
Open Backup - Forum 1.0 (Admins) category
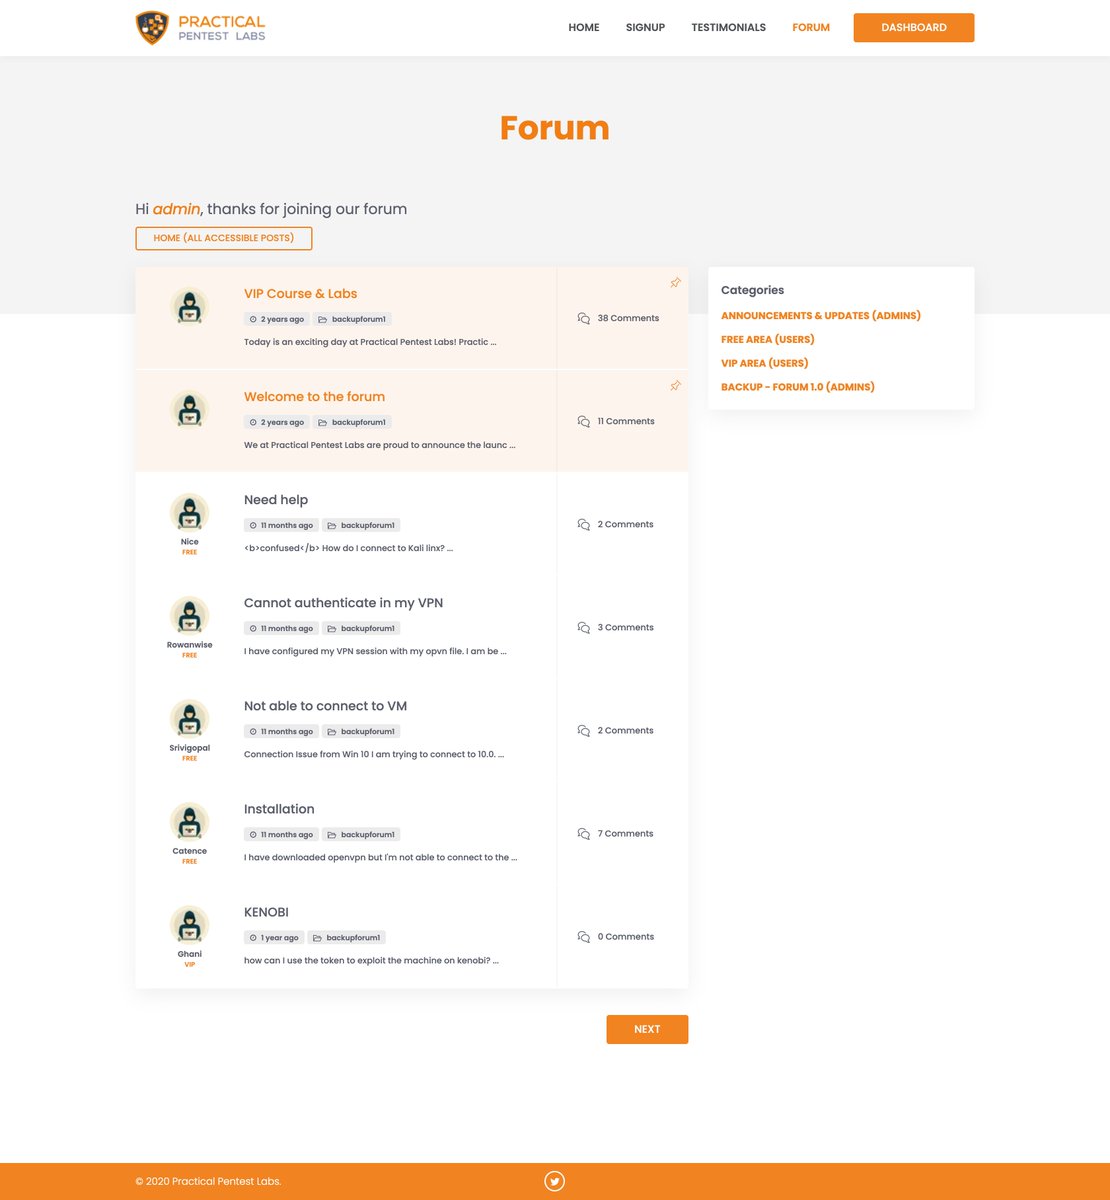tap(798, 387)
